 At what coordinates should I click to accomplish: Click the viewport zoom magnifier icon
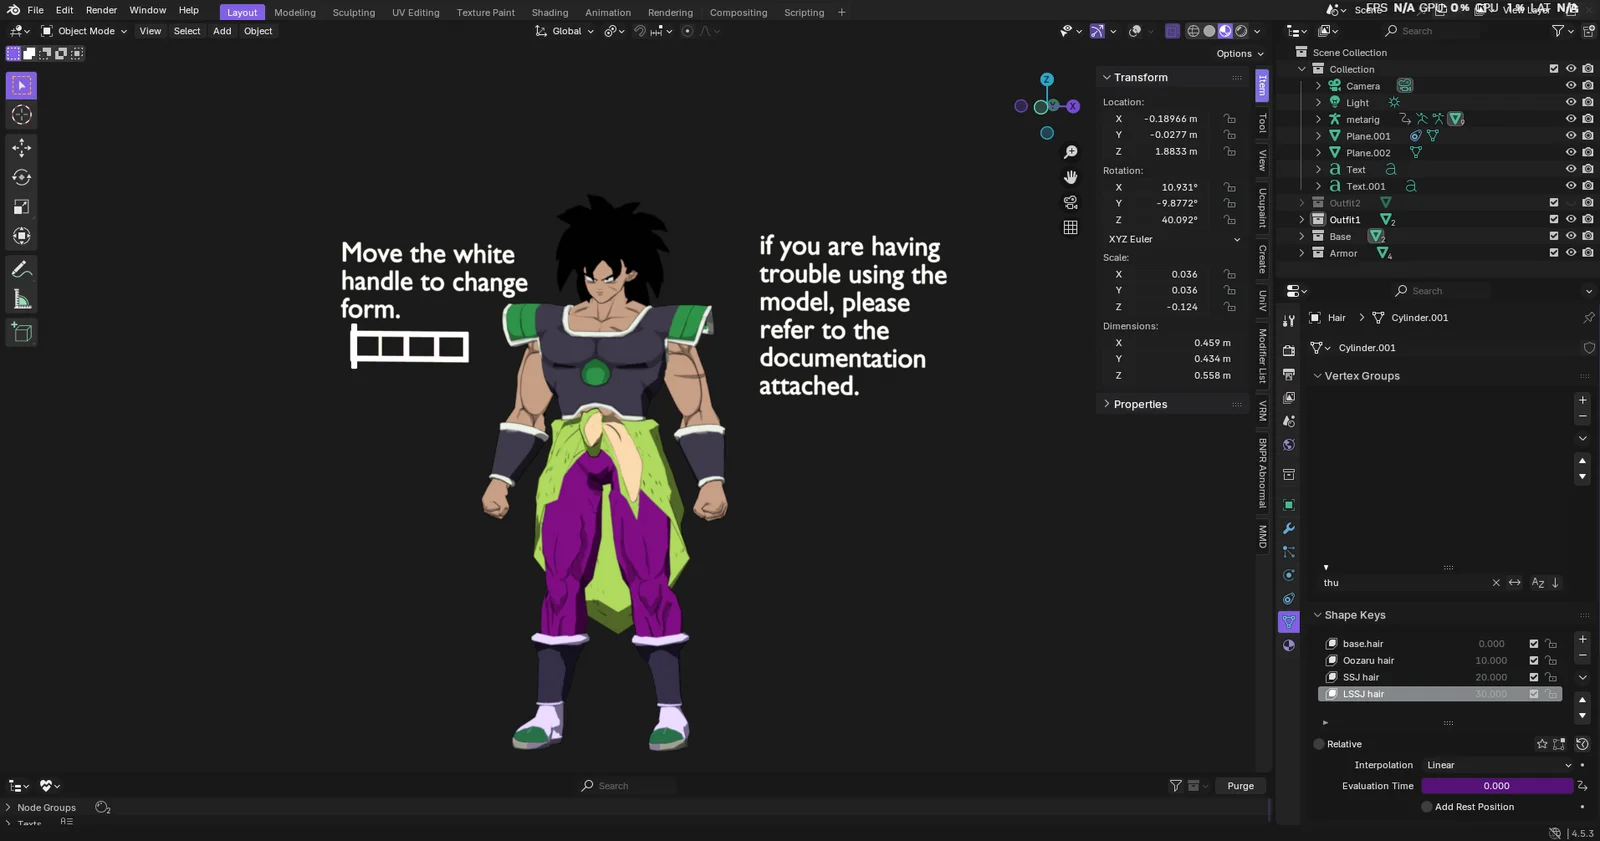tap(1071, 152)
